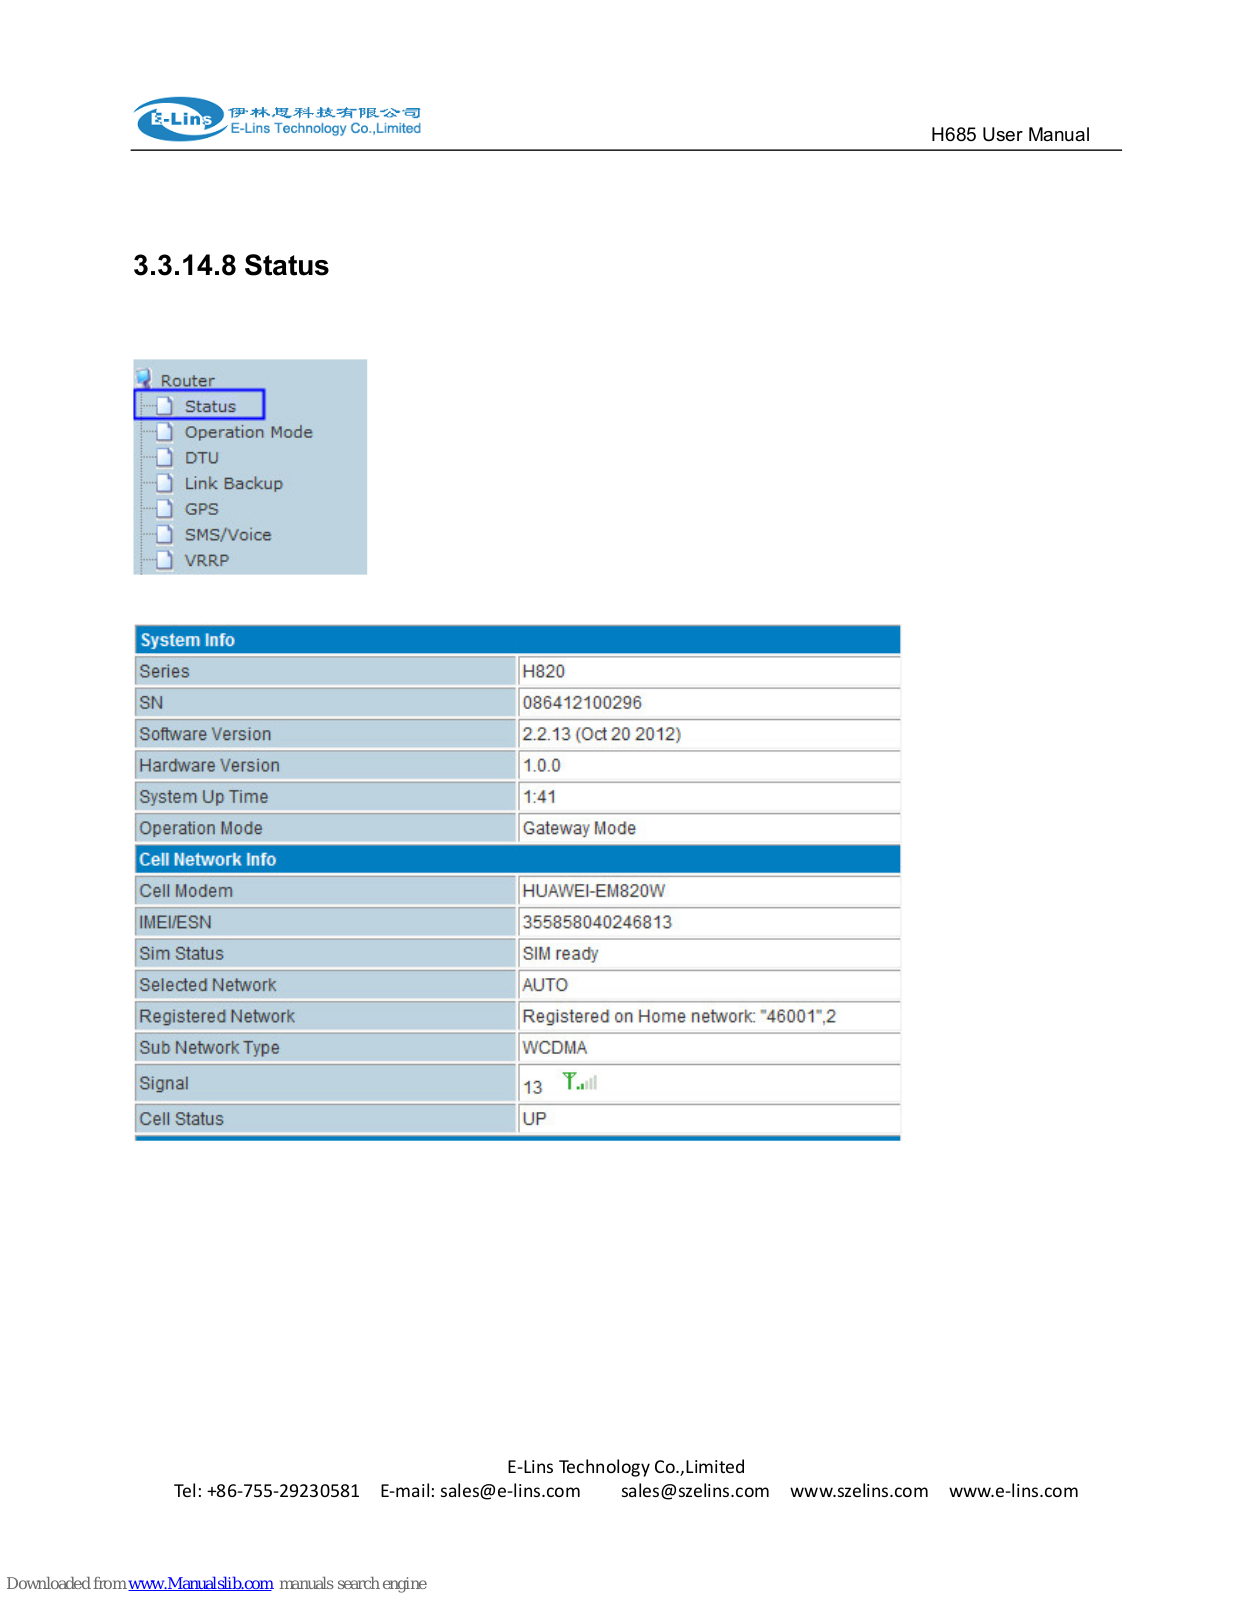Click the E-Lins logo in the header
Viewport: 1237px width, 1600px height.
(x=278, y=119)
